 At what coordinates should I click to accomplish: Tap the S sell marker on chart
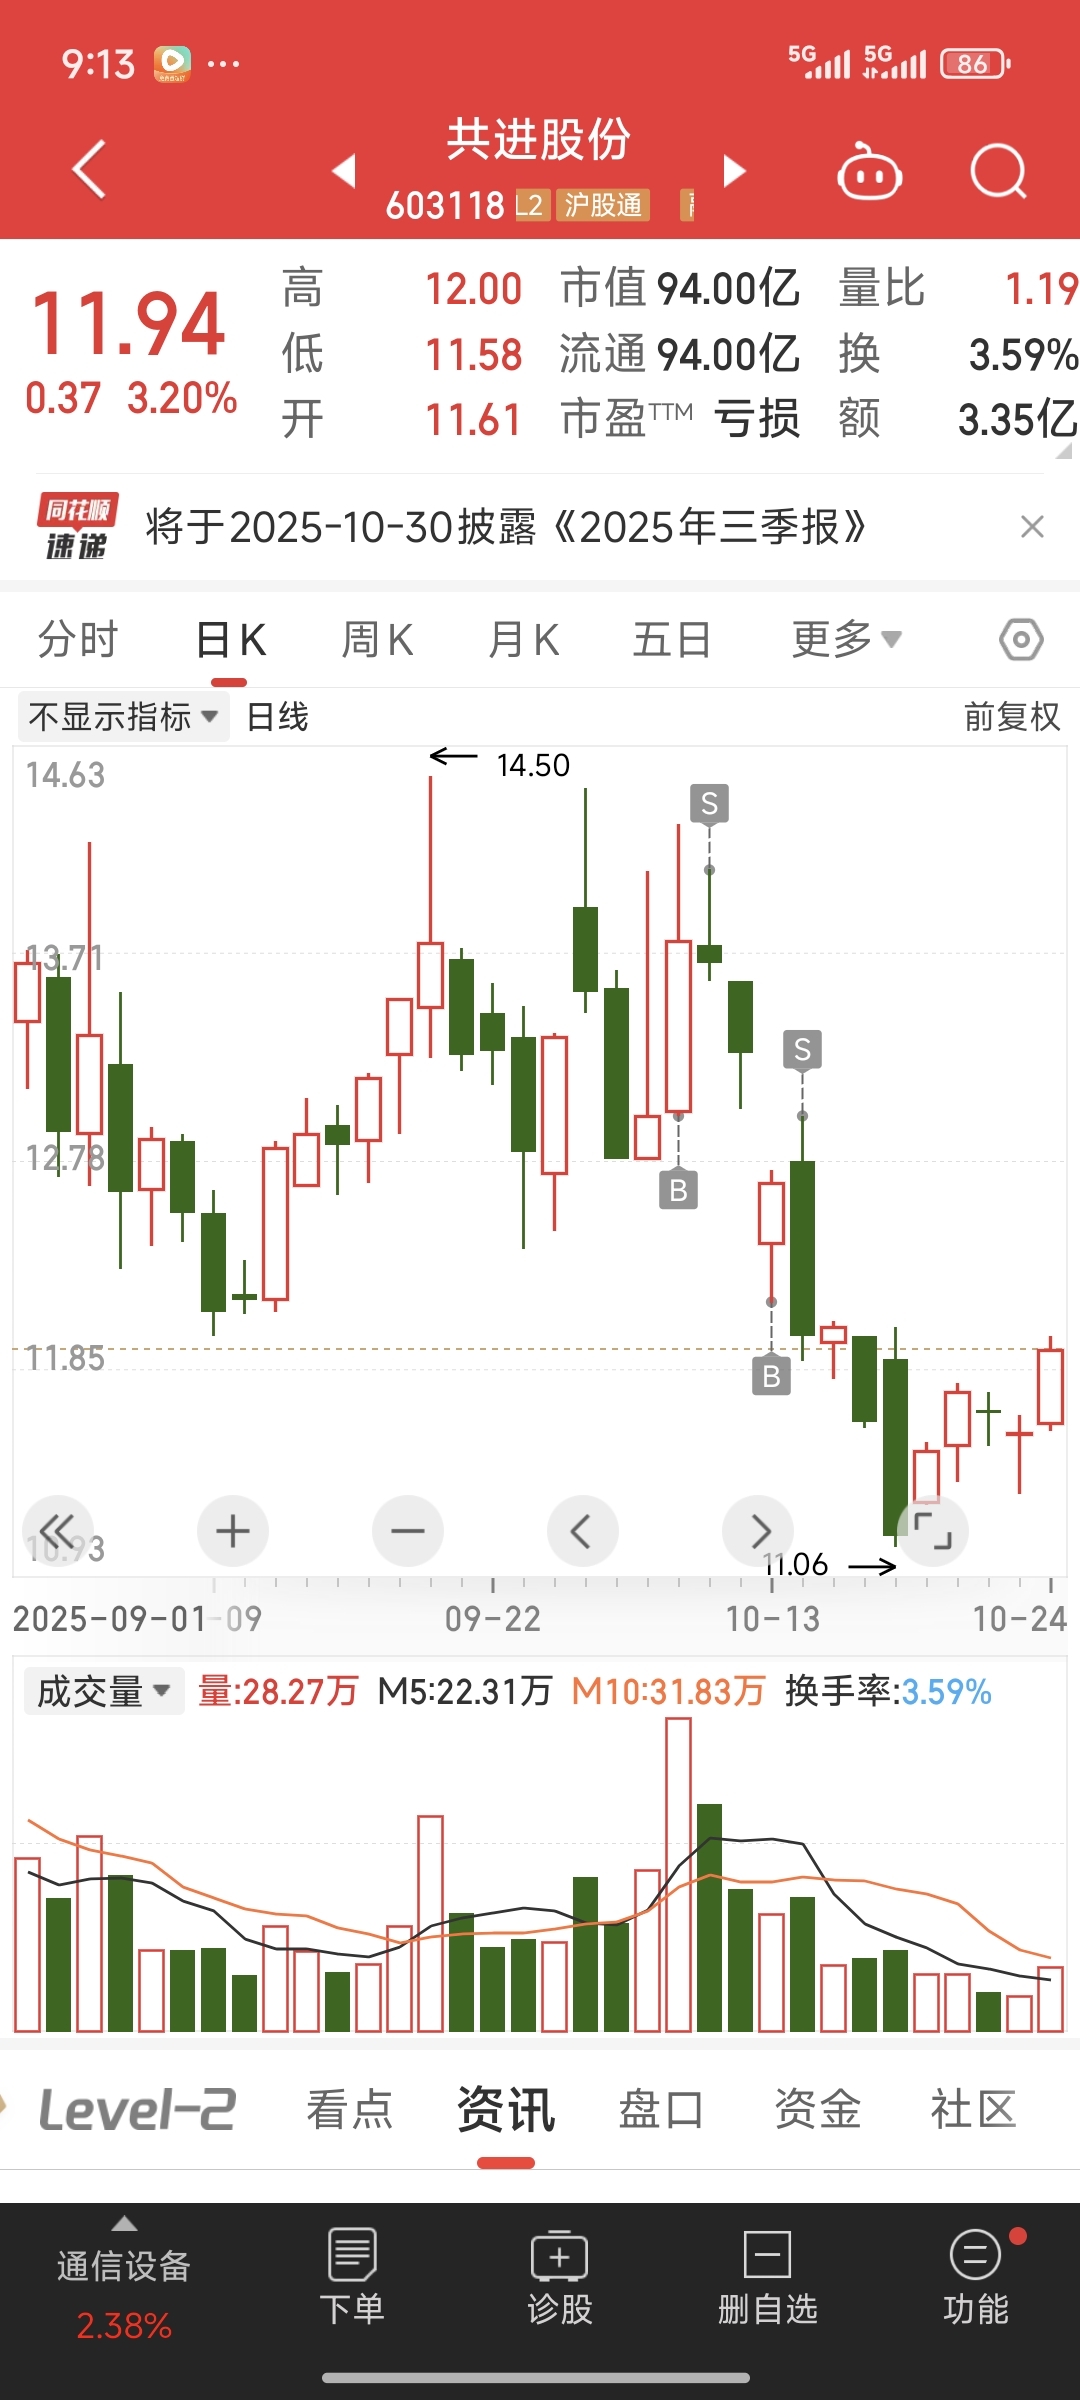709,804
